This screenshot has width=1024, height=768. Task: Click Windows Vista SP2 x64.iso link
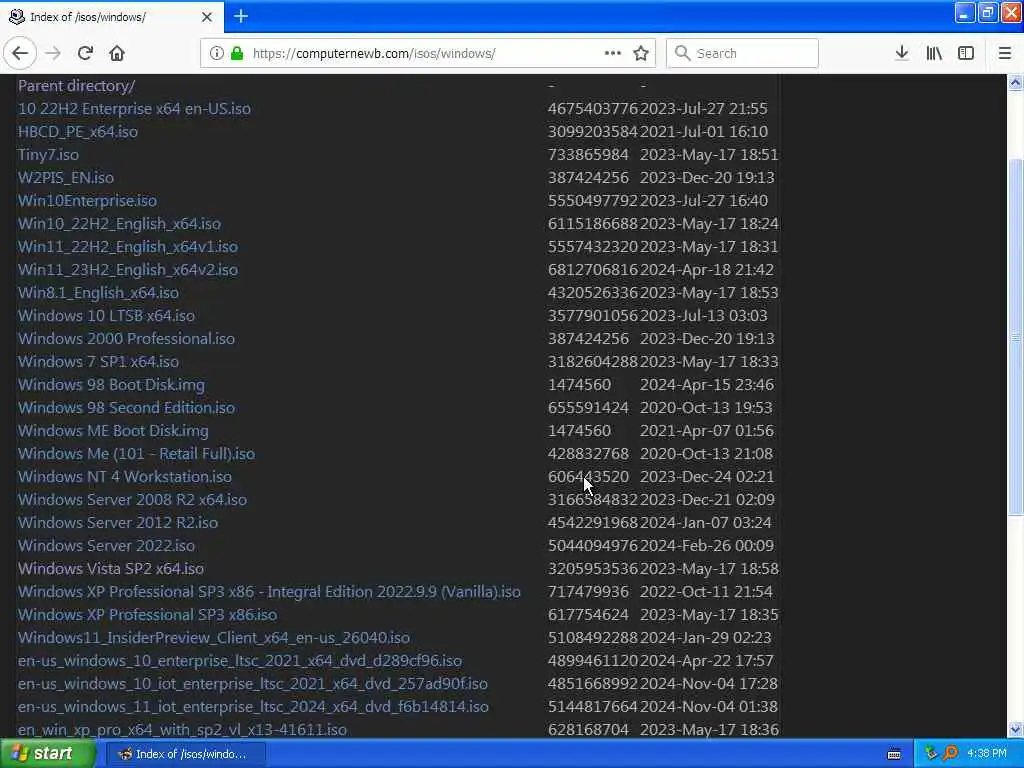[110, 568]
